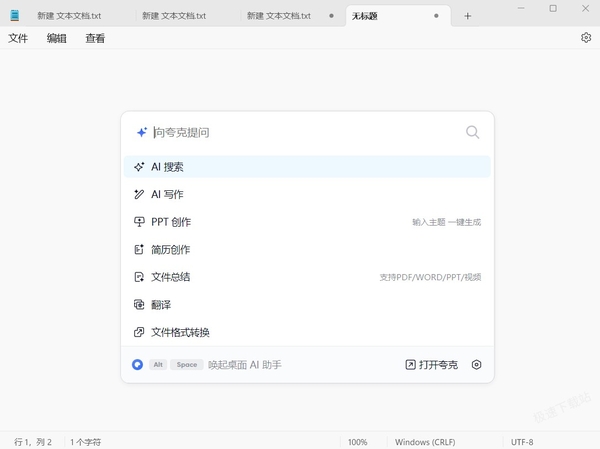Open the 编辑 menu

(x=57, y=38)
